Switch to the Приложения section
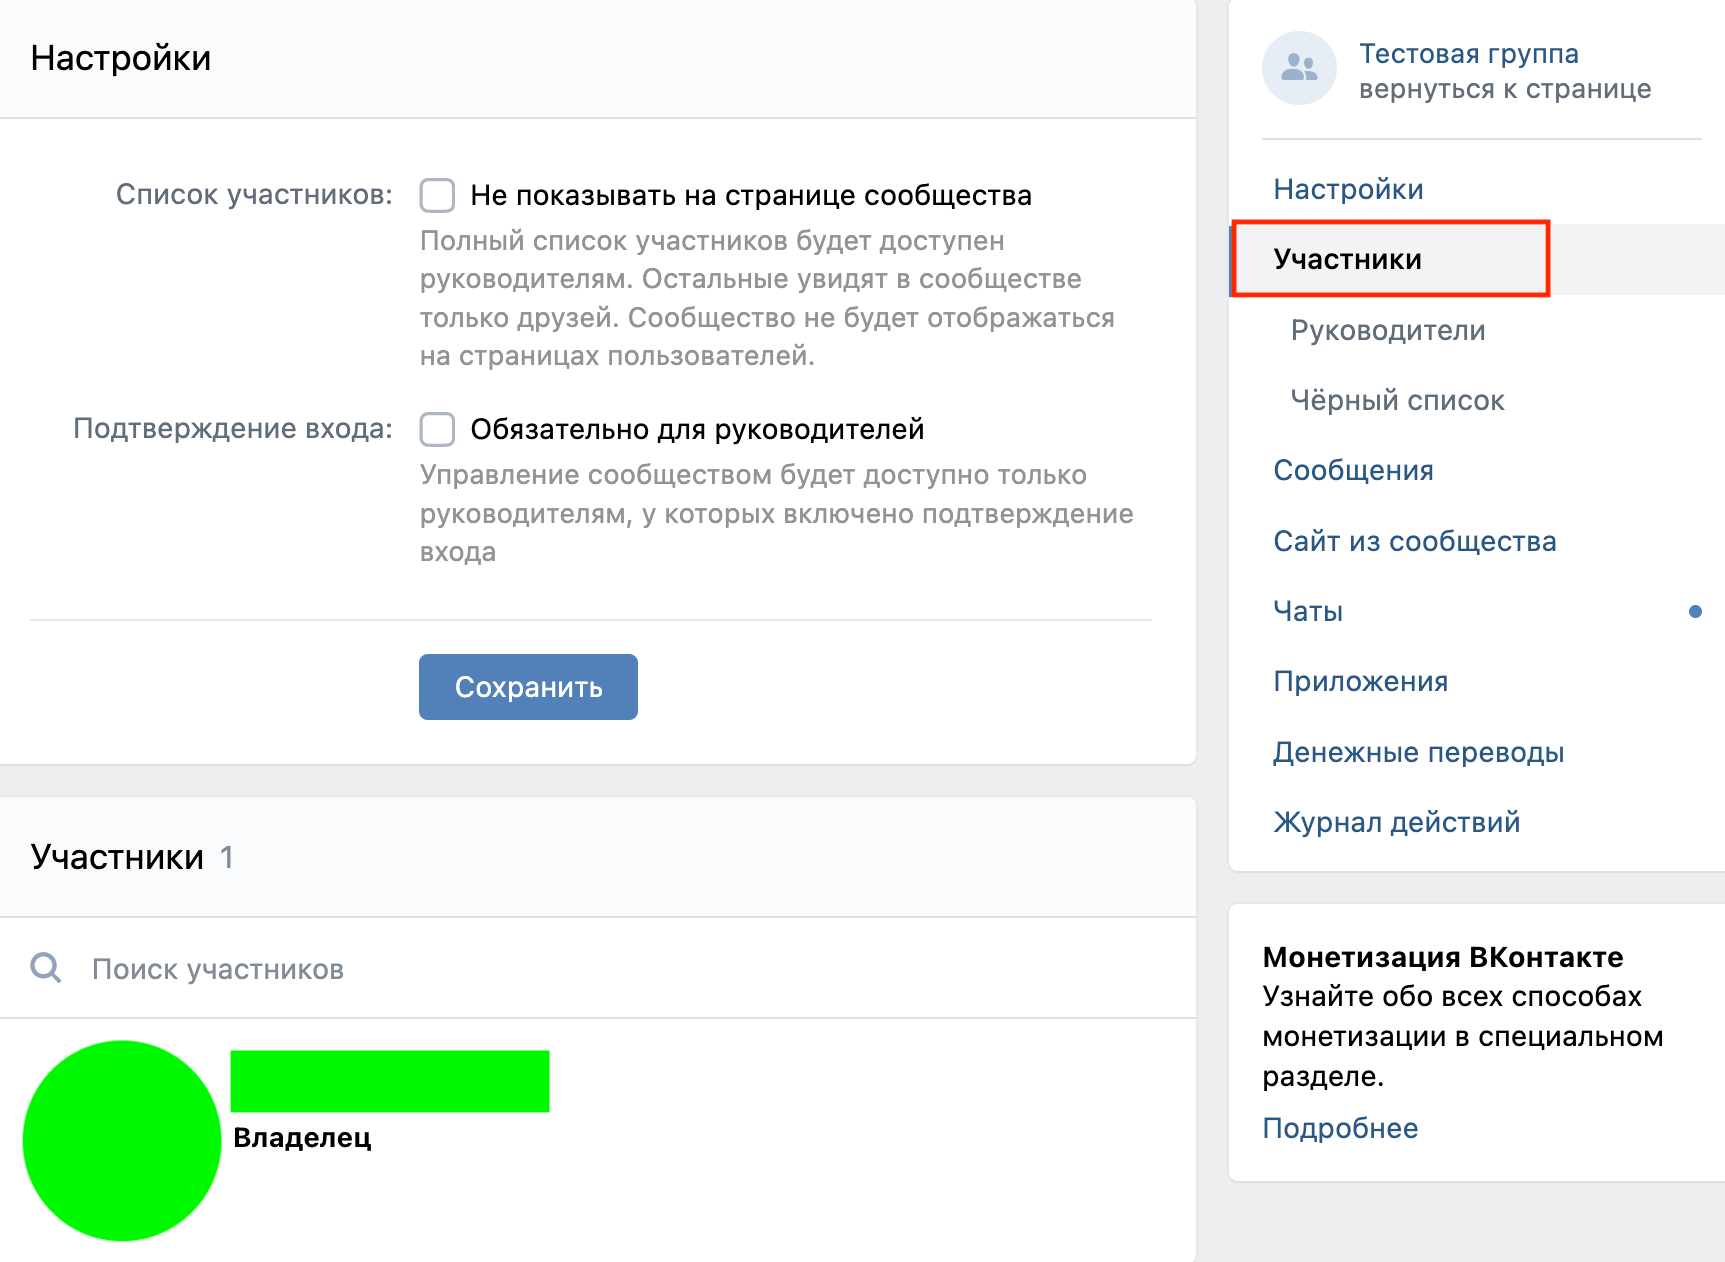Viewport: 1725px width, 1262px height. (x=1360, y=681)
